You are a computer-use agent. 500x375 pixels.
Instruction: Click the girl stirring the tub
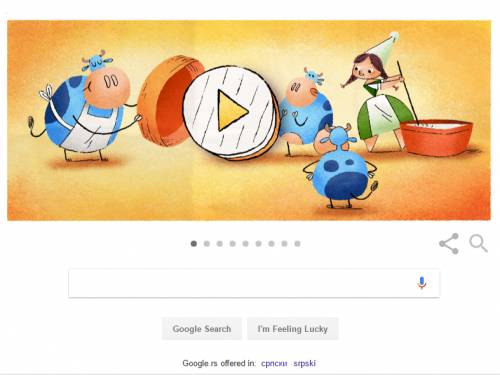(x=377, y=97)
